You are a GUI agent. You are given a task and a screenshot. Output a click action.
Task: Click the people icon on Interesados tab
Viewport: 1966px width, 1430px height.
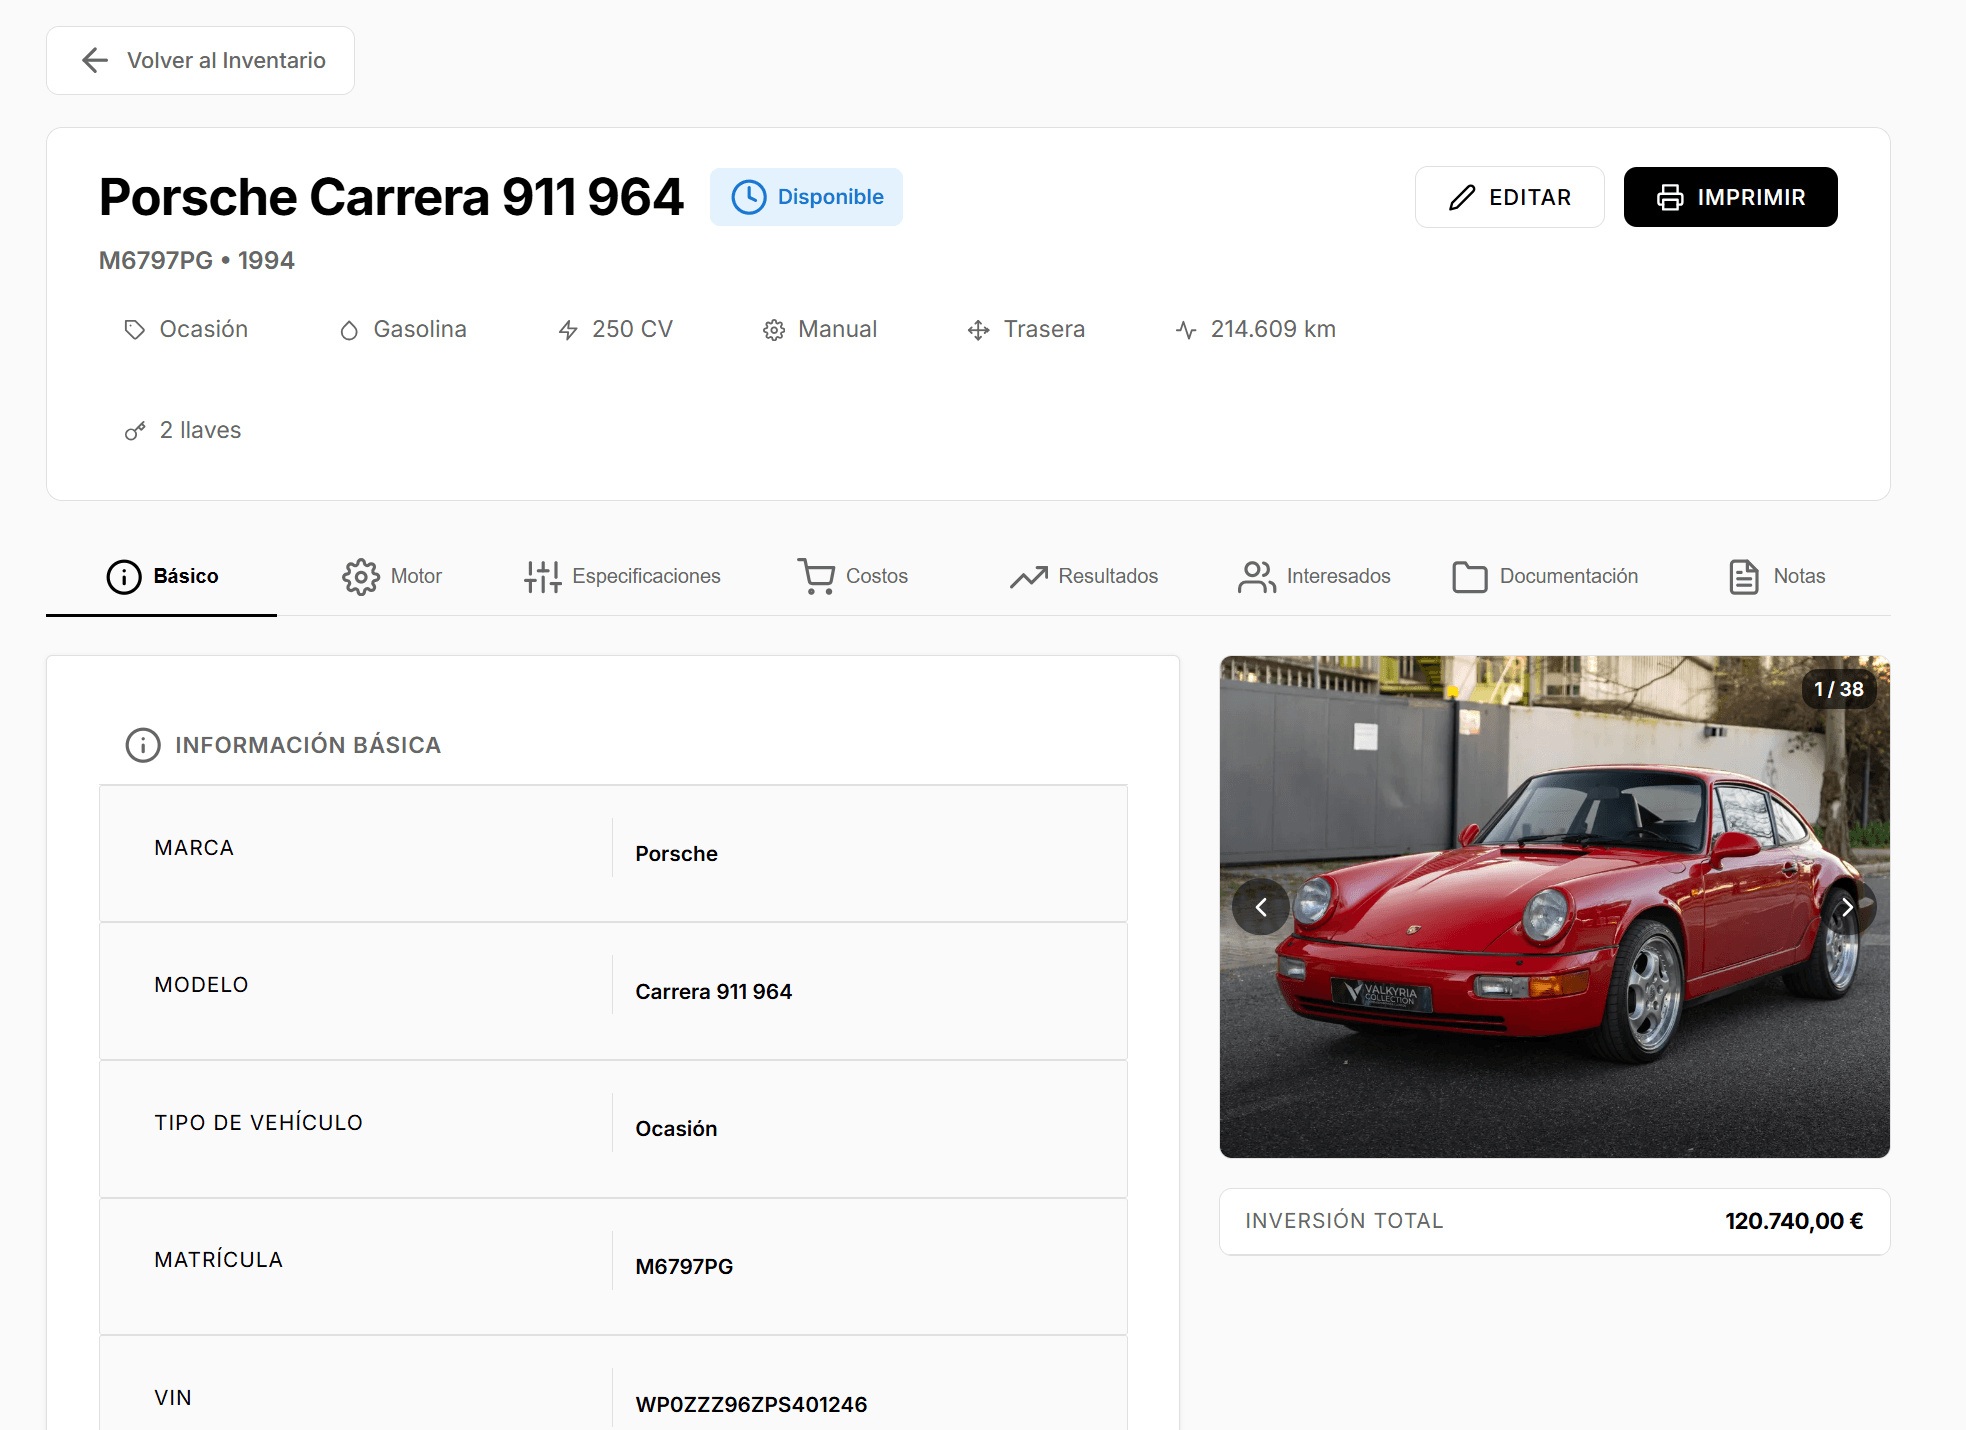[1257, 577]
